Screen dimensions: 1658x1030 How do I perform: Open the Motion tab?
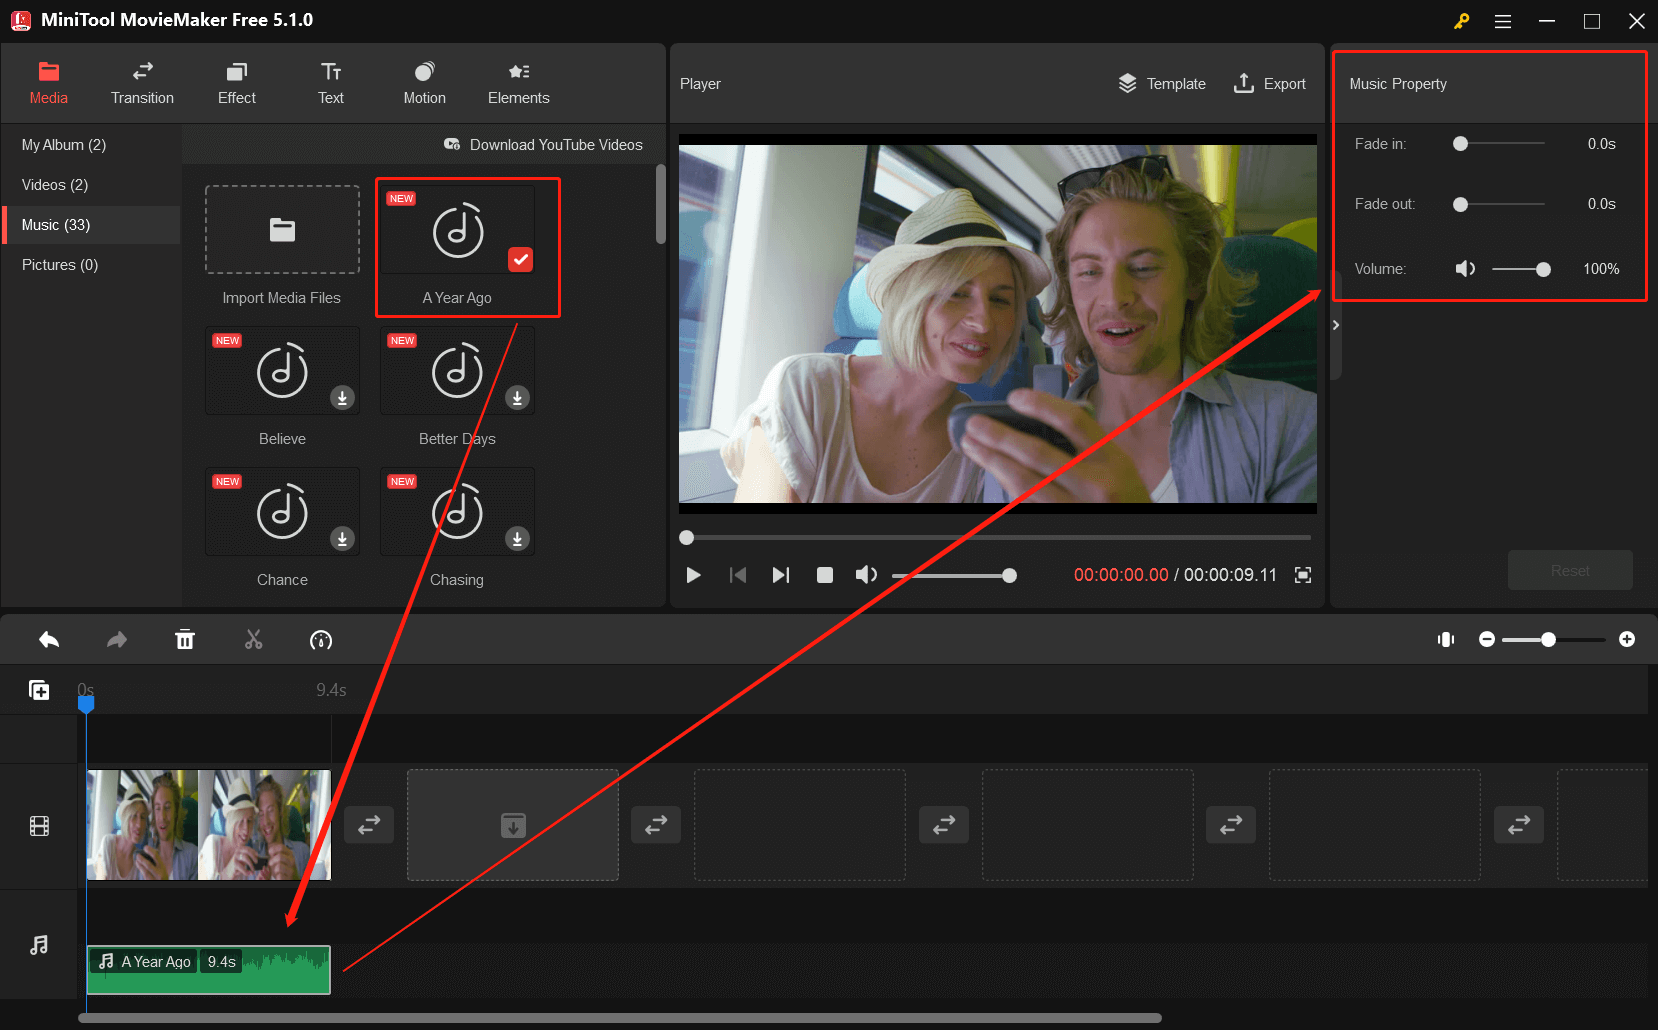click(425, 83)
